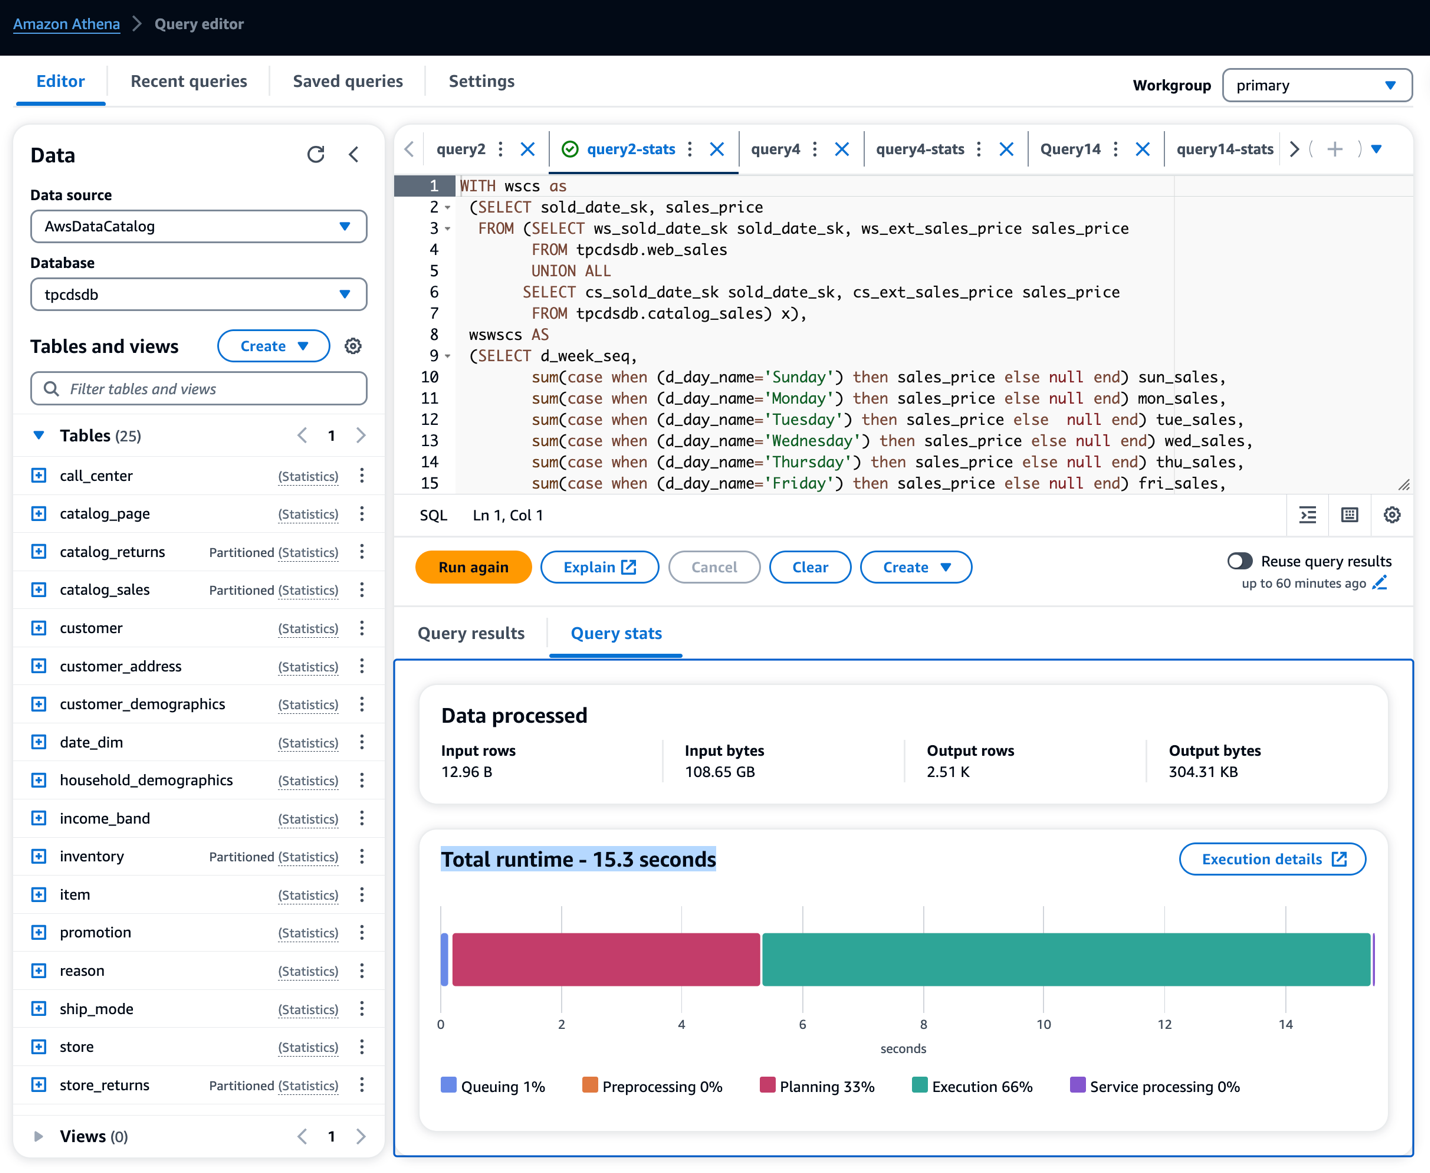Open options menu for call_center table
This screenshot has height=1173, width=1430.
click(x=362, y=476)
